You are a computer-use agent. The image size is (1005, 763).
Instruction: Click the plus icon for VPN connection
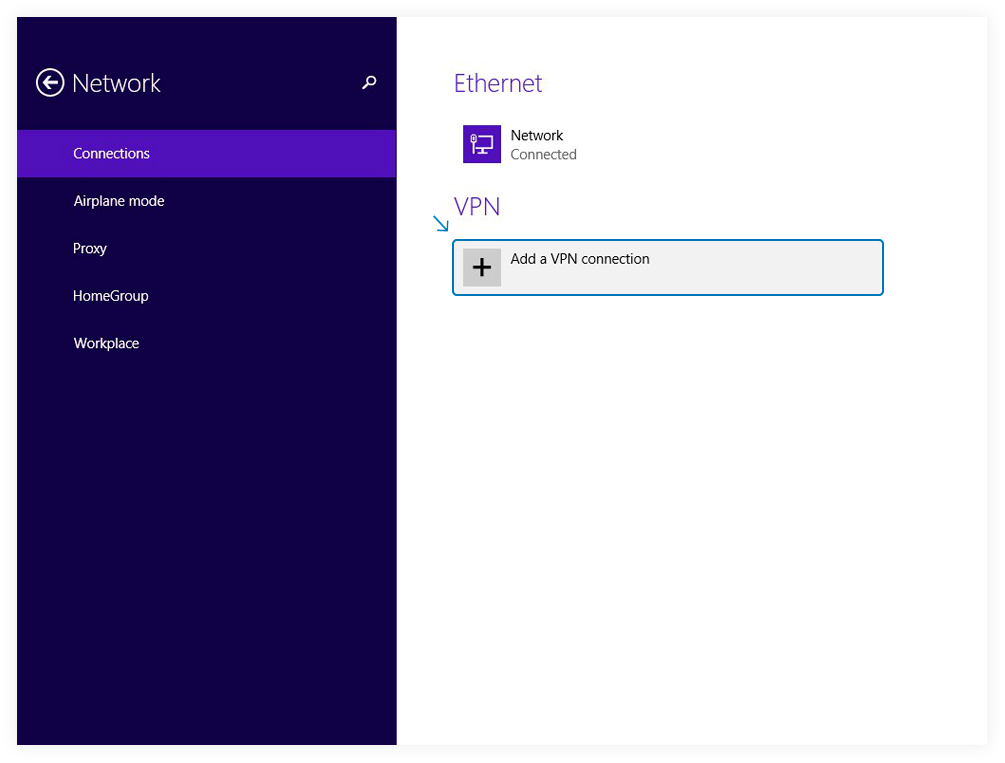click(482, 267)
